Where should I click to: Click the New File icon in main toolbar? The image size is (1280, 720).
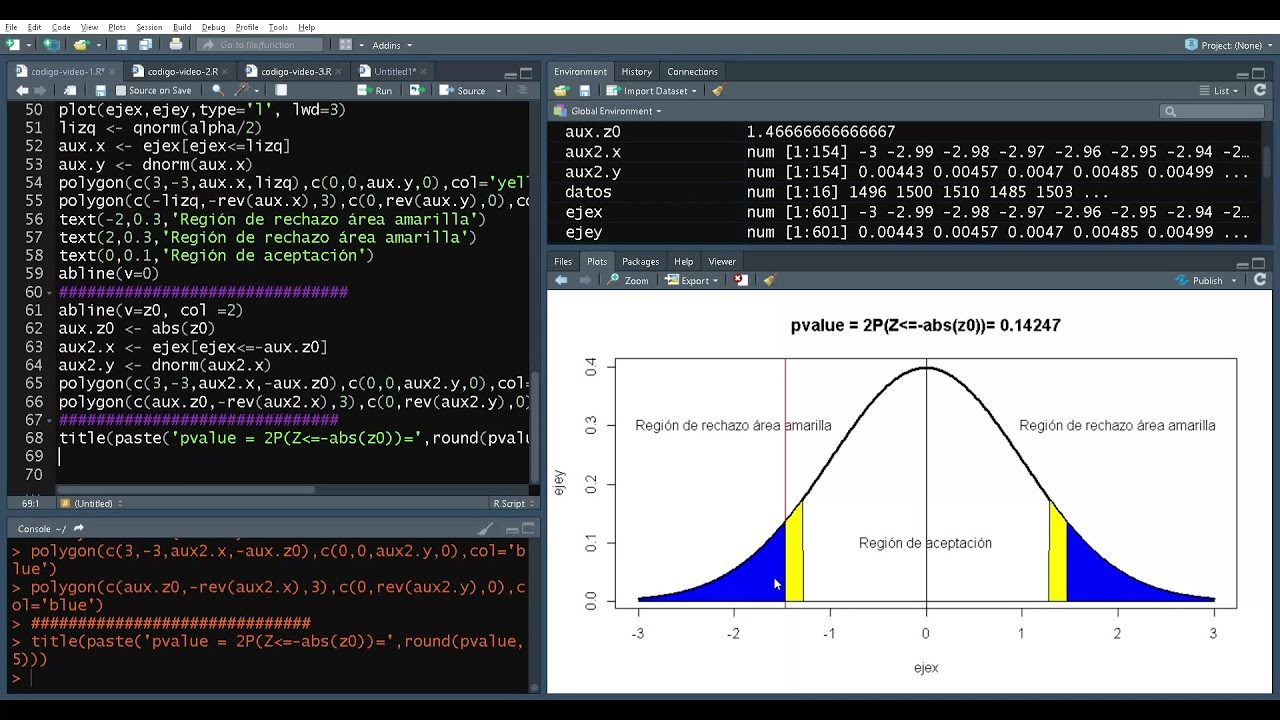pyautogui.click(x=13, y=45)
